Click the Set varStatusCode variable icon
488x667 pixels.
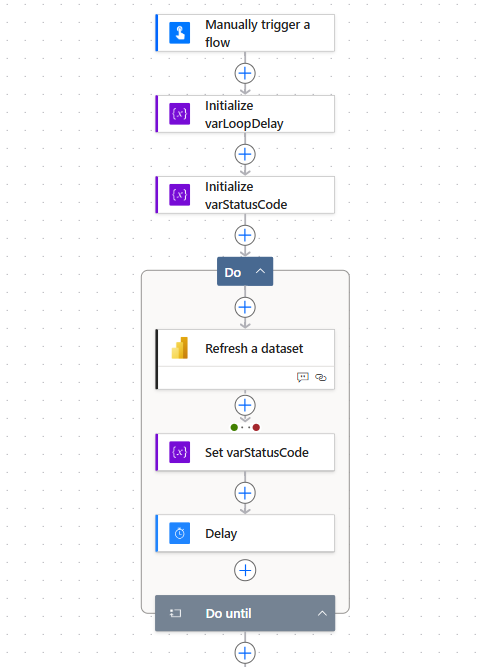(x=180, y=452)
